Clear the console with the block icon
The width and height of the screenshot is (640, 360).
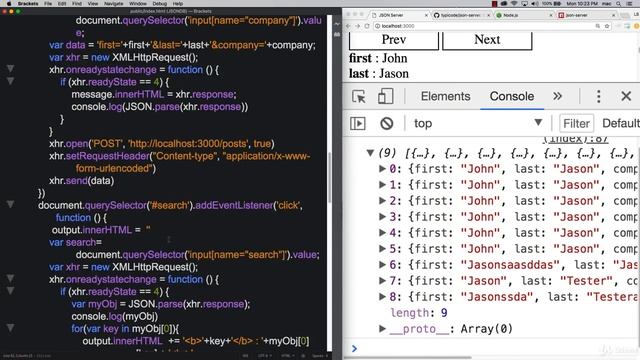(x=387, y=123)
